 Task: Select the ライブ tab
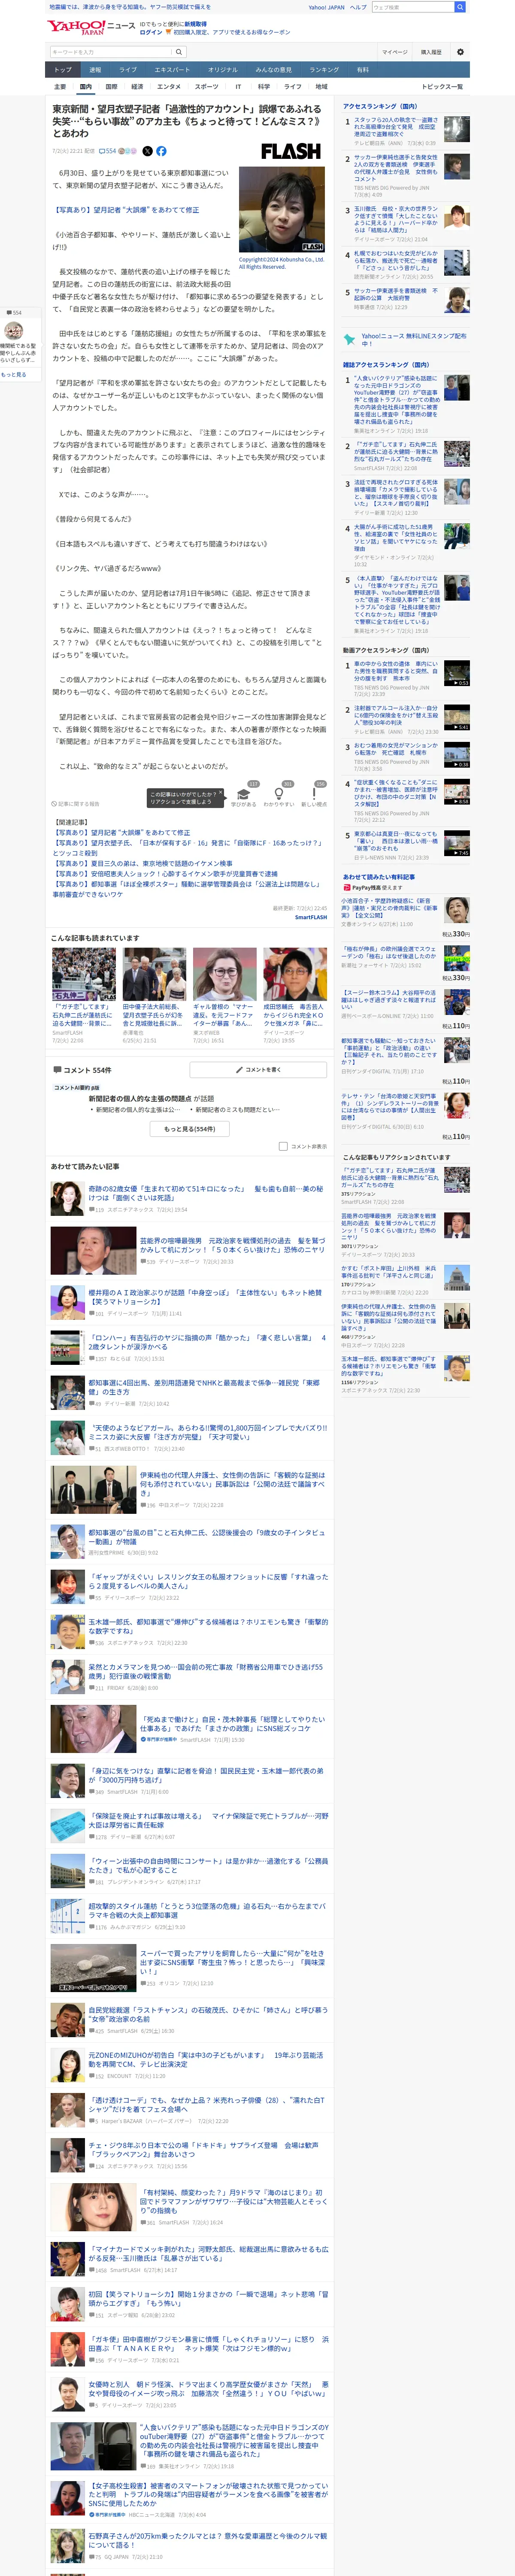pos(127,70)
